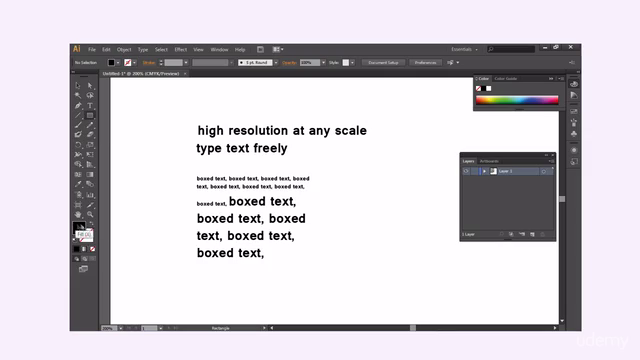Enable Draw Behind mode
The width and height of the screenshot is (640, 360).
pyautogui.click(x=84, y=259)
